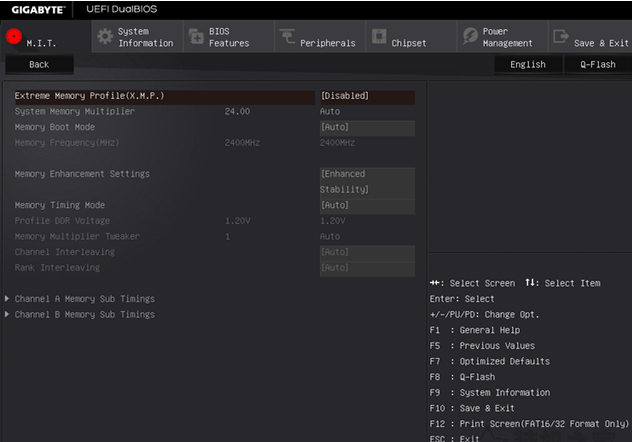Click the red M.I.T. icon
The height and width of the screenshot is (442, 632).
[x=14, y=37]
